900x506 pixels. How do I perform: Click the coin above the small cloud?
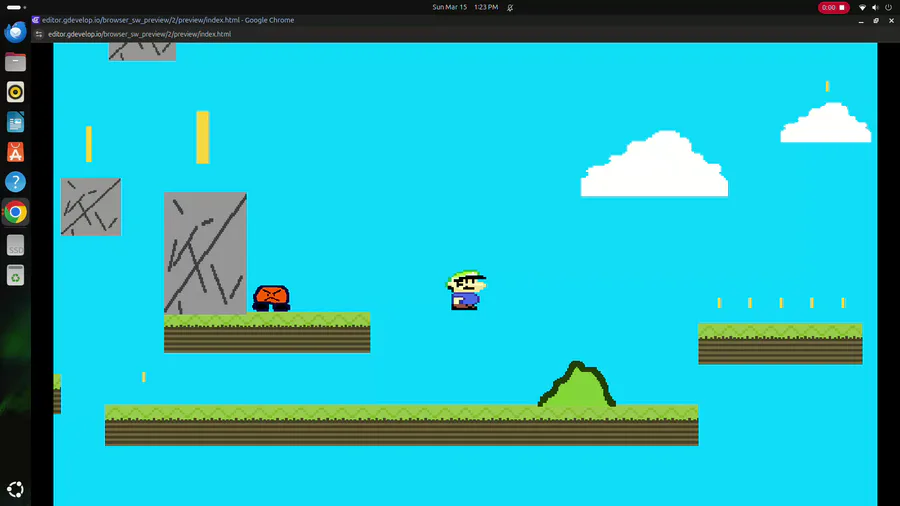click(827, 86)
